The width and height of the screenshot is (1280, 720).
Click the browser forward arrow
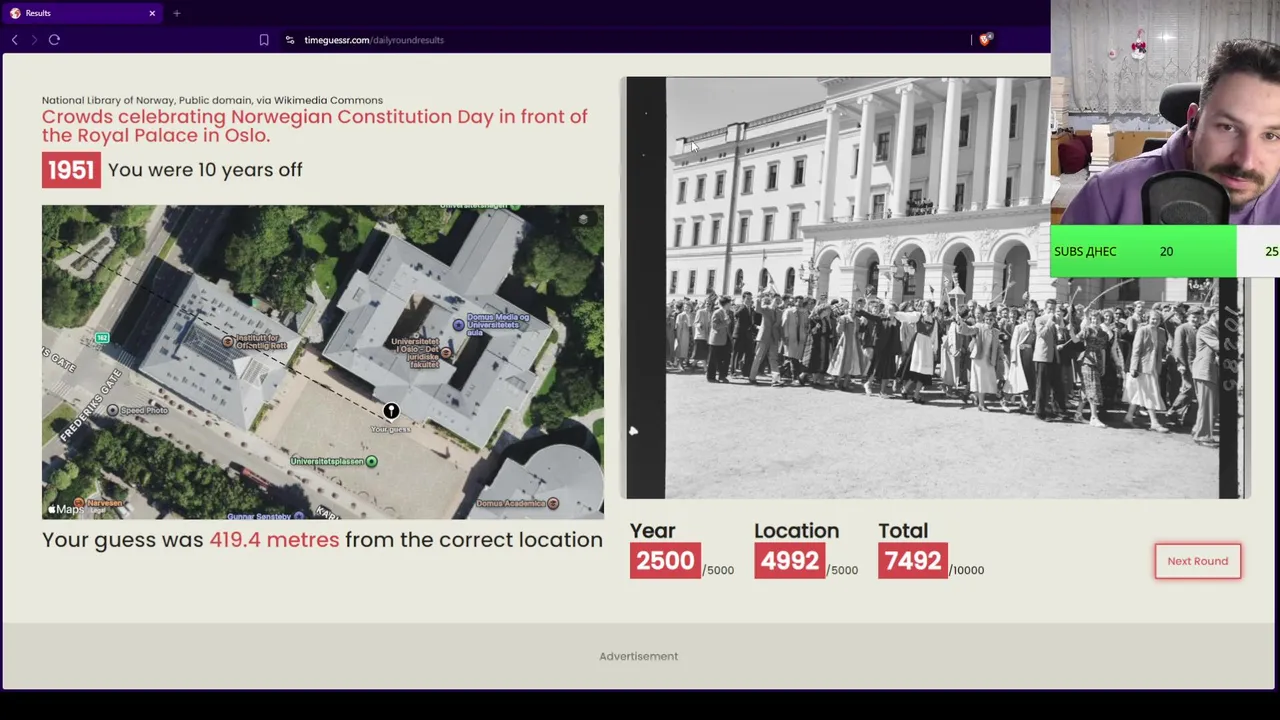pyautogui.click(x=33, y=40)
